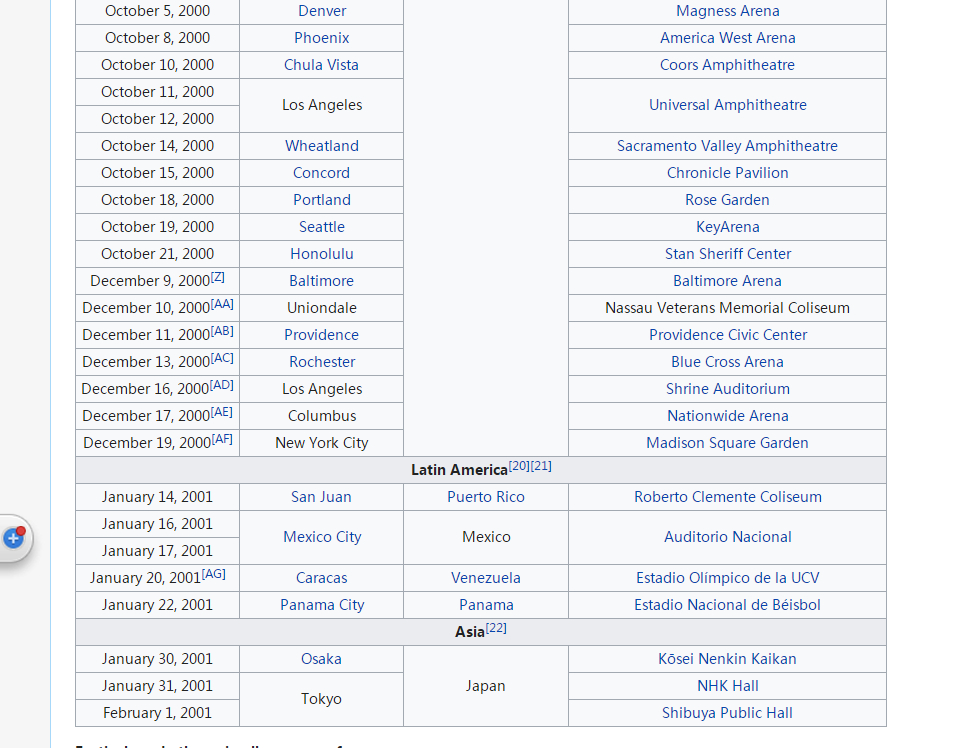This screenshot has width=963, height=748.
Task: Open the Kōsei Nenkin Kaikan link
Action: coord(727,660)
